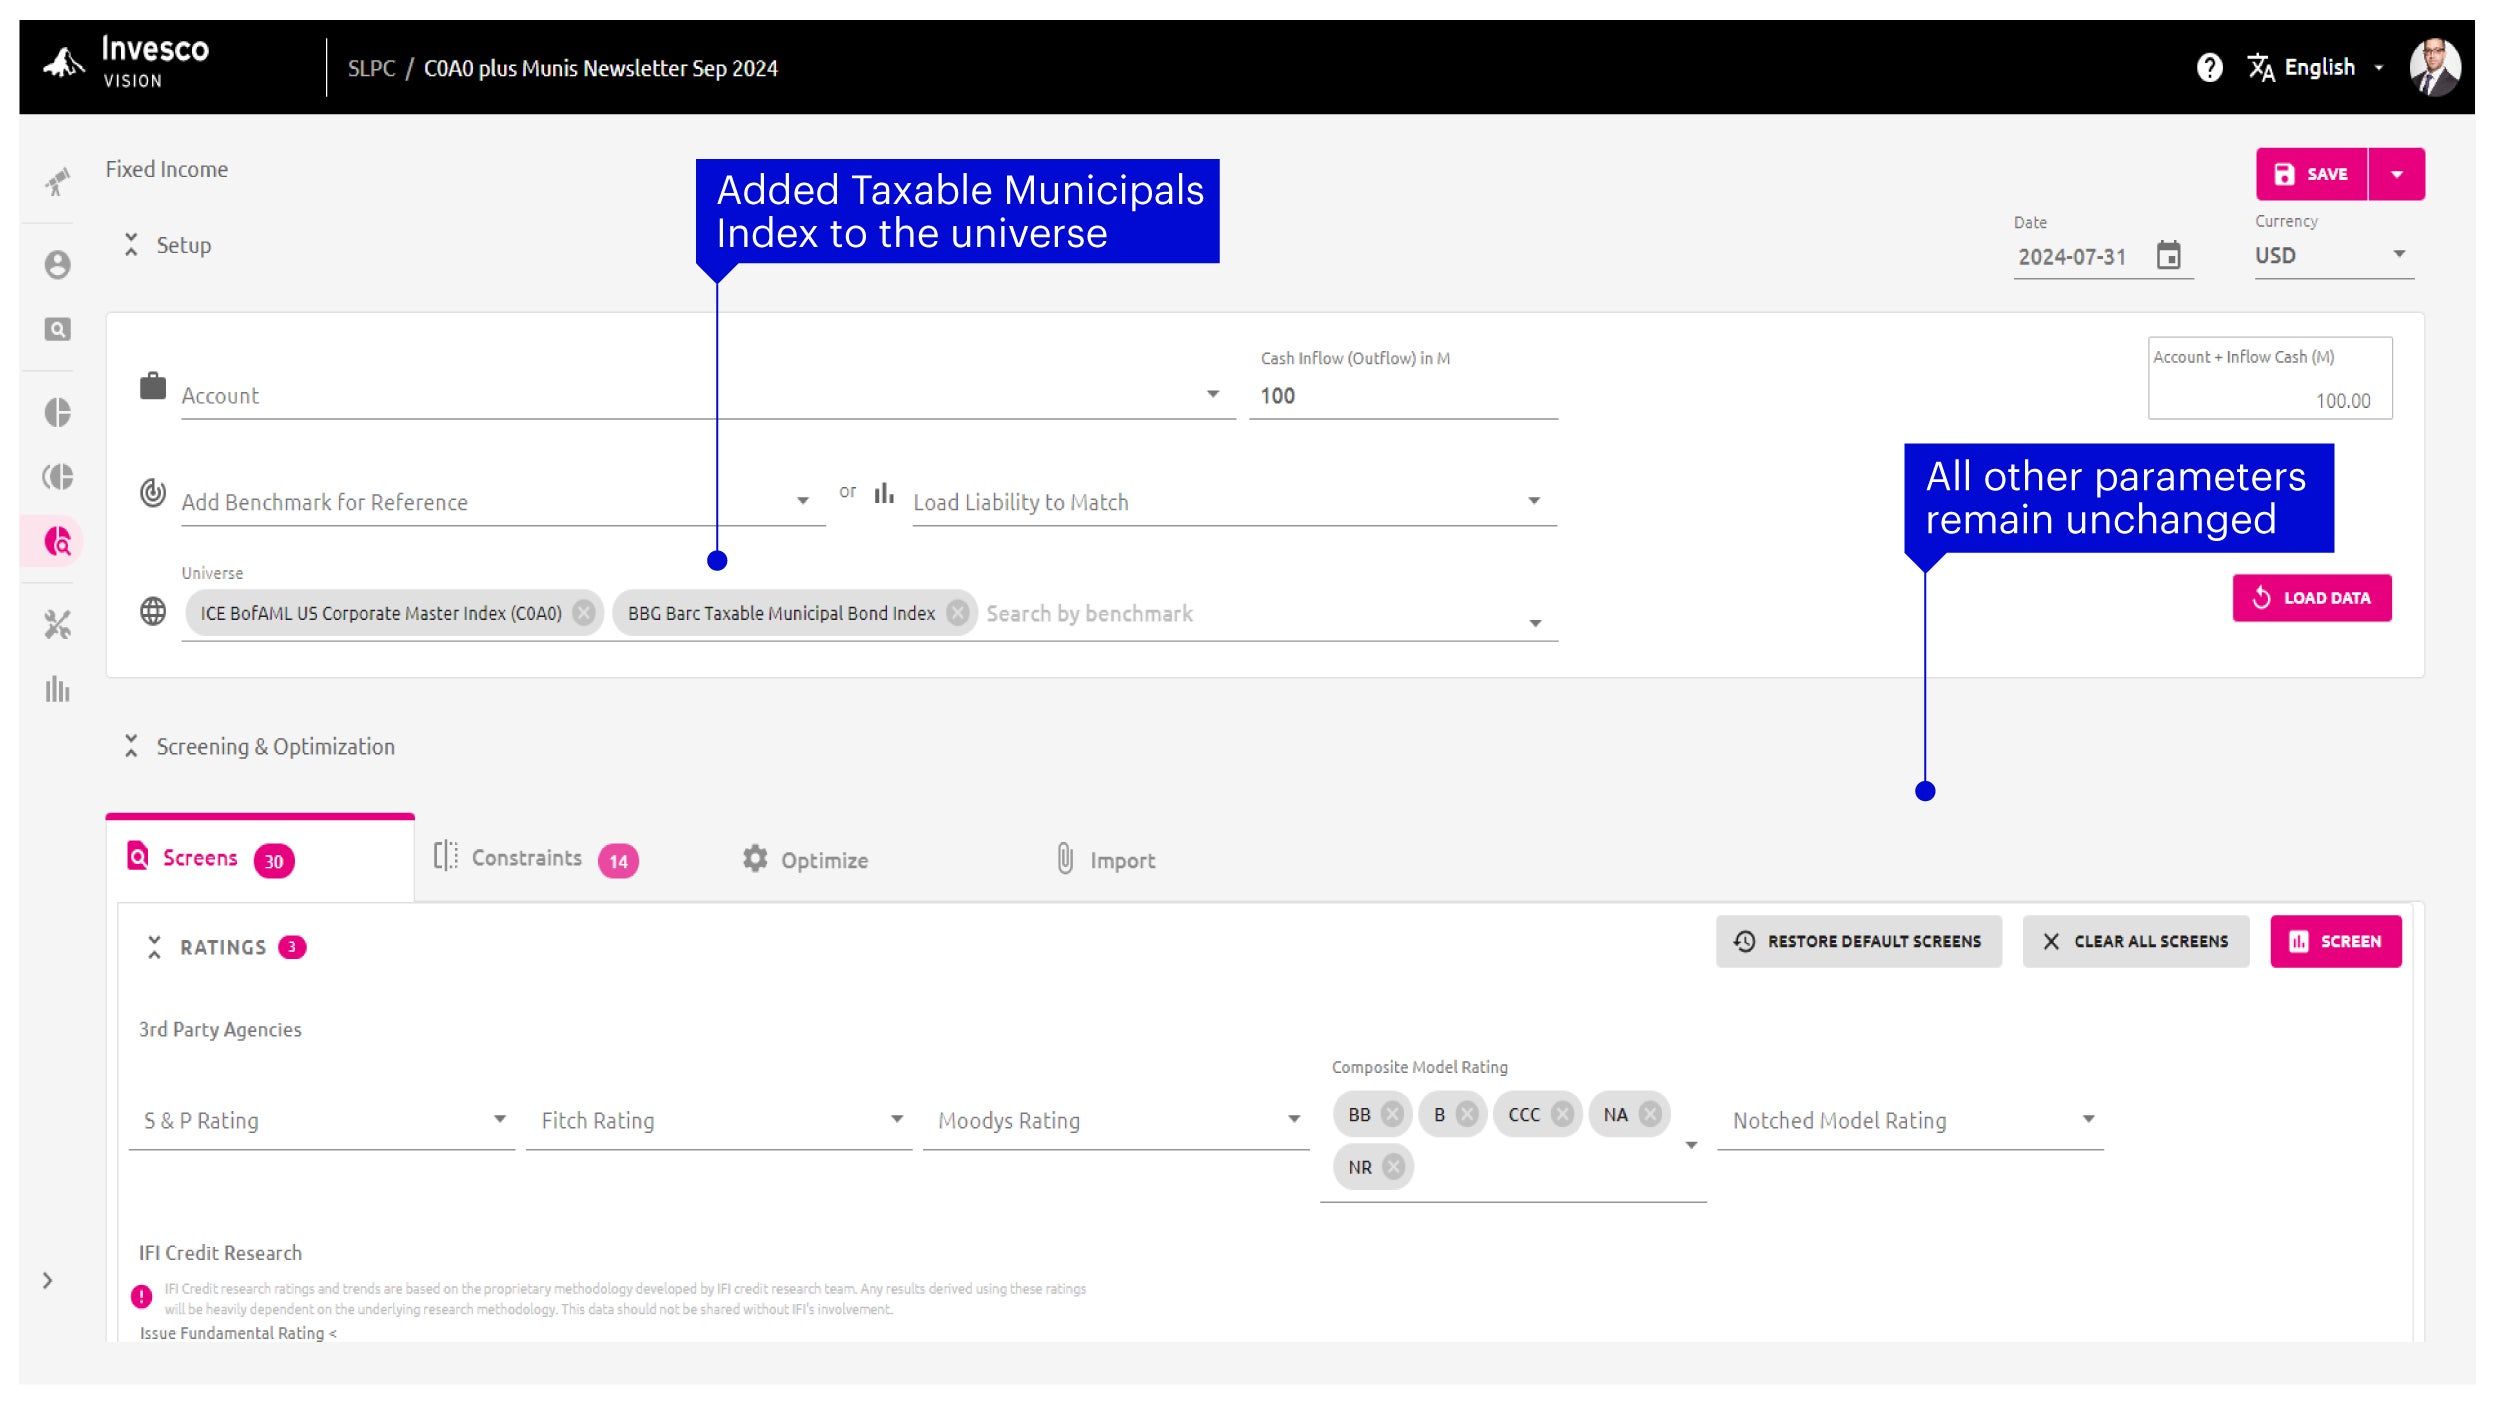This screenshot has width=2496, height=1404.
Task: Click RESTORE DEFAULT SCREENS button
Action: point(1858,941)
